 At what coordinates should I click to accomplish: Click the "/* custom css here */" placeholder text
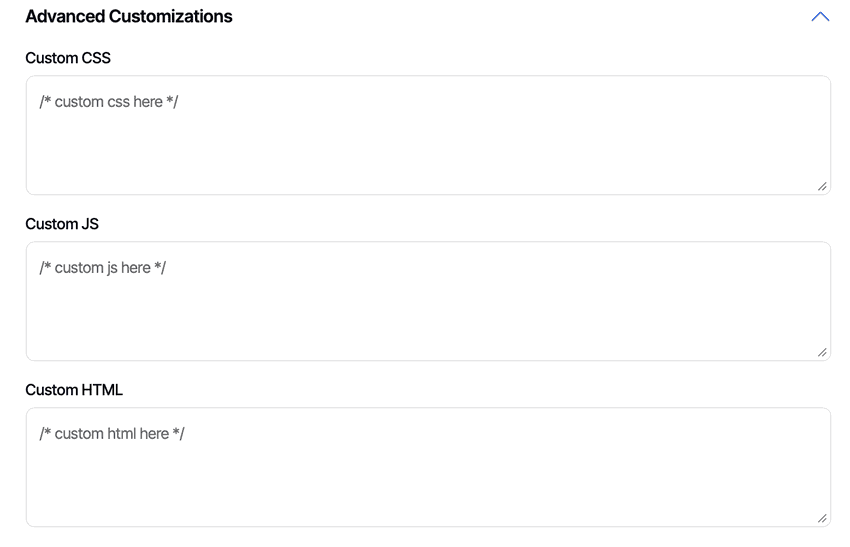click(109, 102)
